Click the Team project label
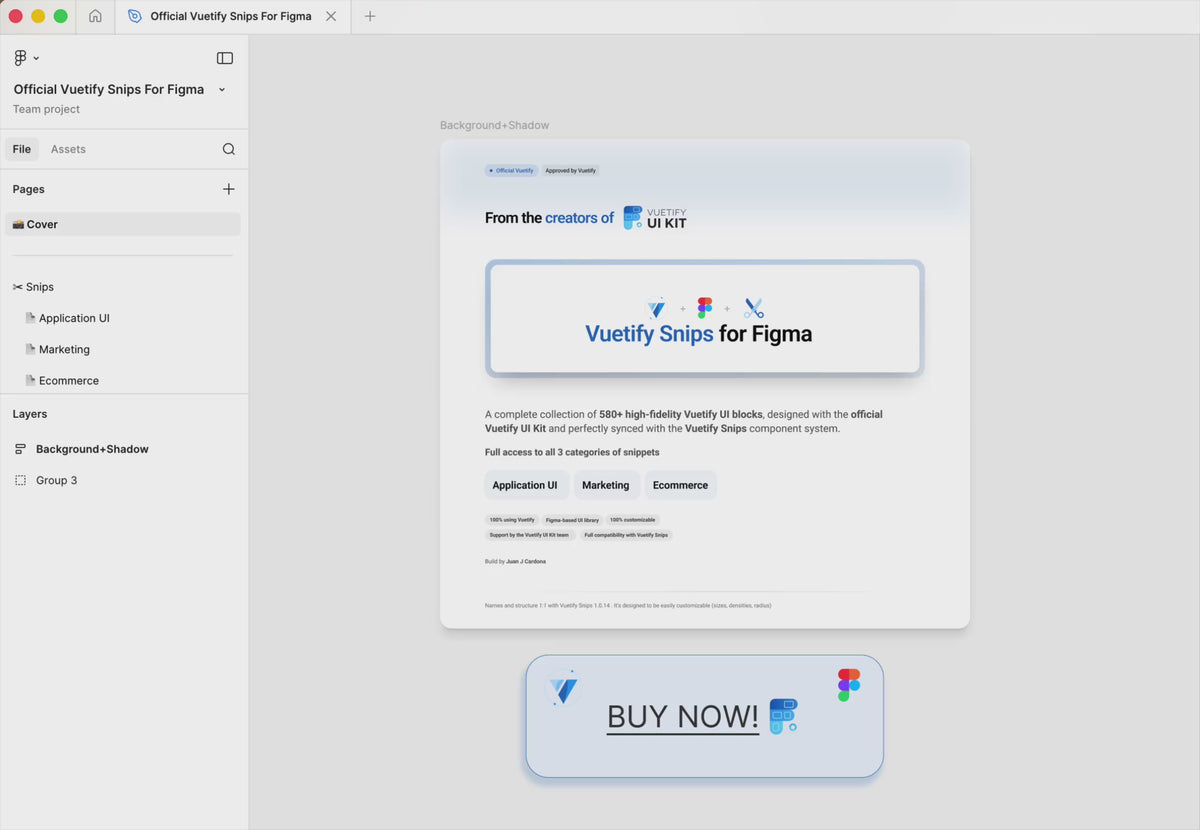 point(47,109)
